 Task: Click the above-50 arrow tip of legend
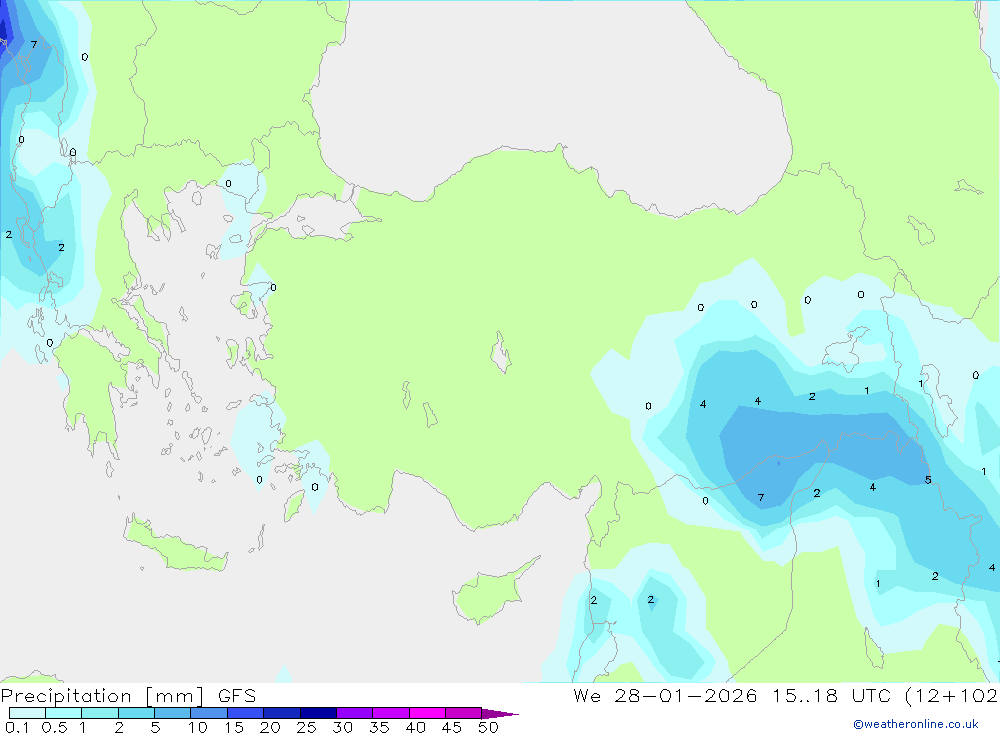pos(500,713)
